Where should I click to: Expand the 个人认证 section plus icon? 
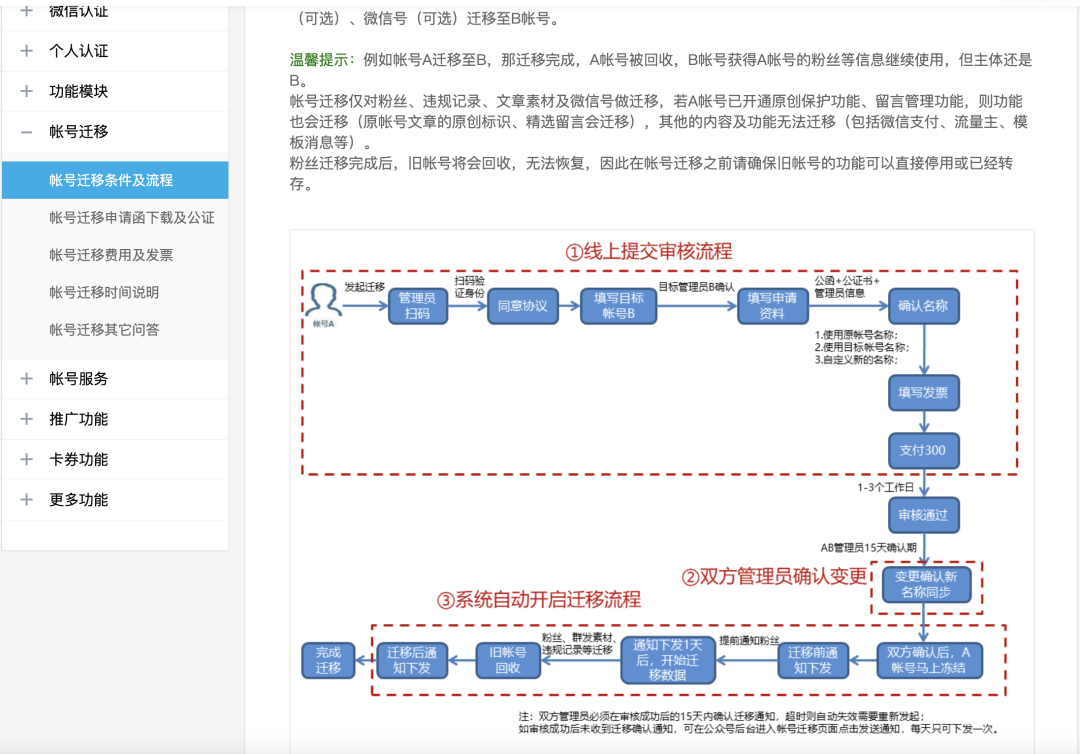coord(27,51)
